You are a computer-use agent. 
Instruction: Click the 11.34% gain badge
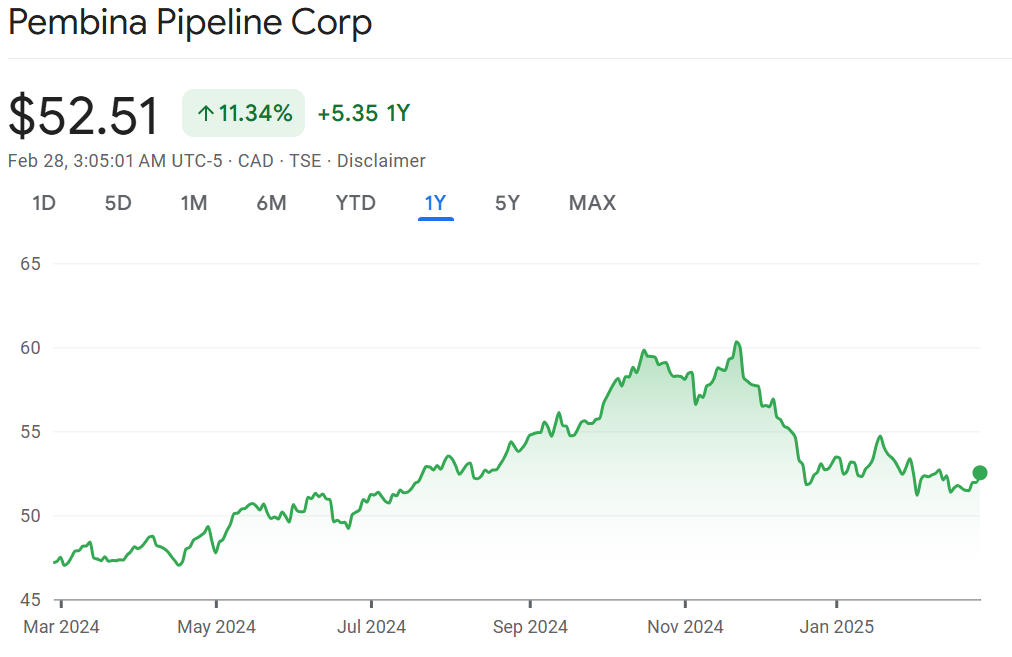click(243, 114)
